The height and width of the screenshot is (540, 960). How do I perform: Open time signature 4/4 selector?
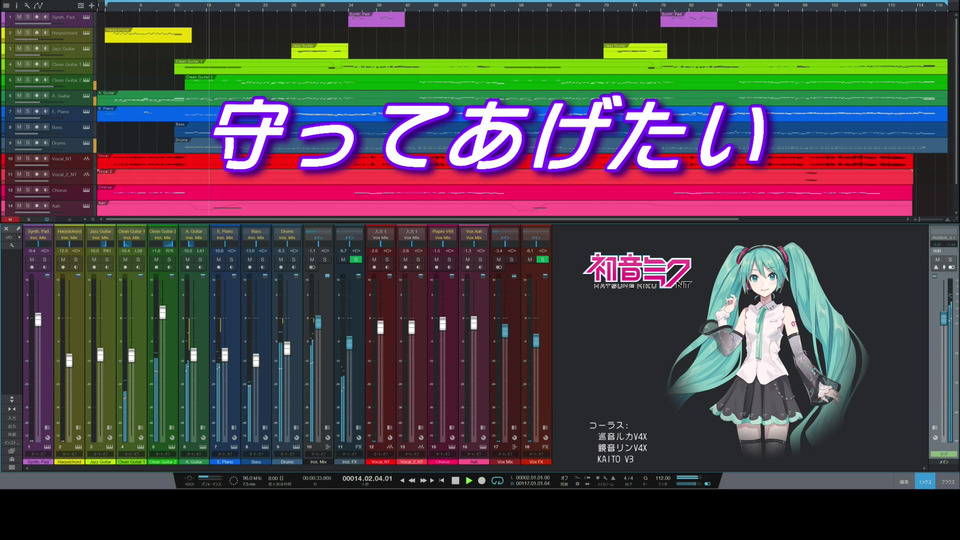[x=628, y=478]
